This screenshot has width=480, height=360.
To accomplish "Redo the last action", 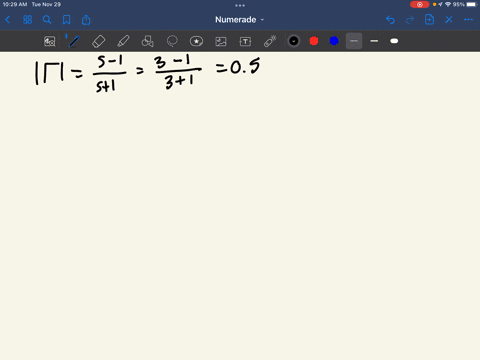I will pyautogui.click(x=410, y=20).
